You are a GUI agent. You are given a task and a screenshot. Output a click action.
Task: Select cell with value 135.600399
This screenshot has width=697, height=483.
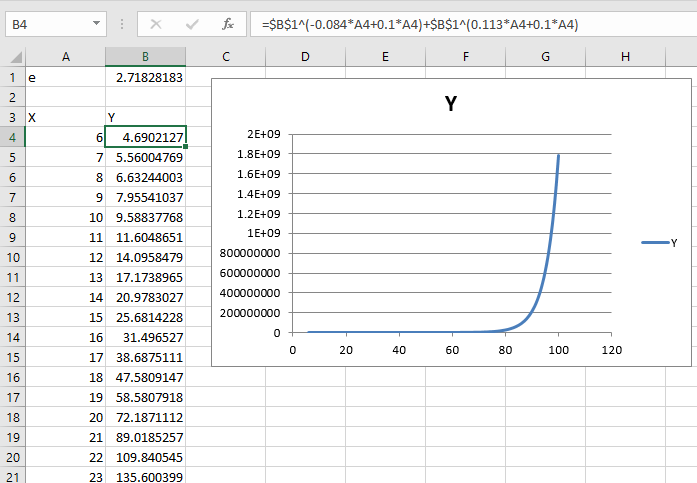click(145, 476)
